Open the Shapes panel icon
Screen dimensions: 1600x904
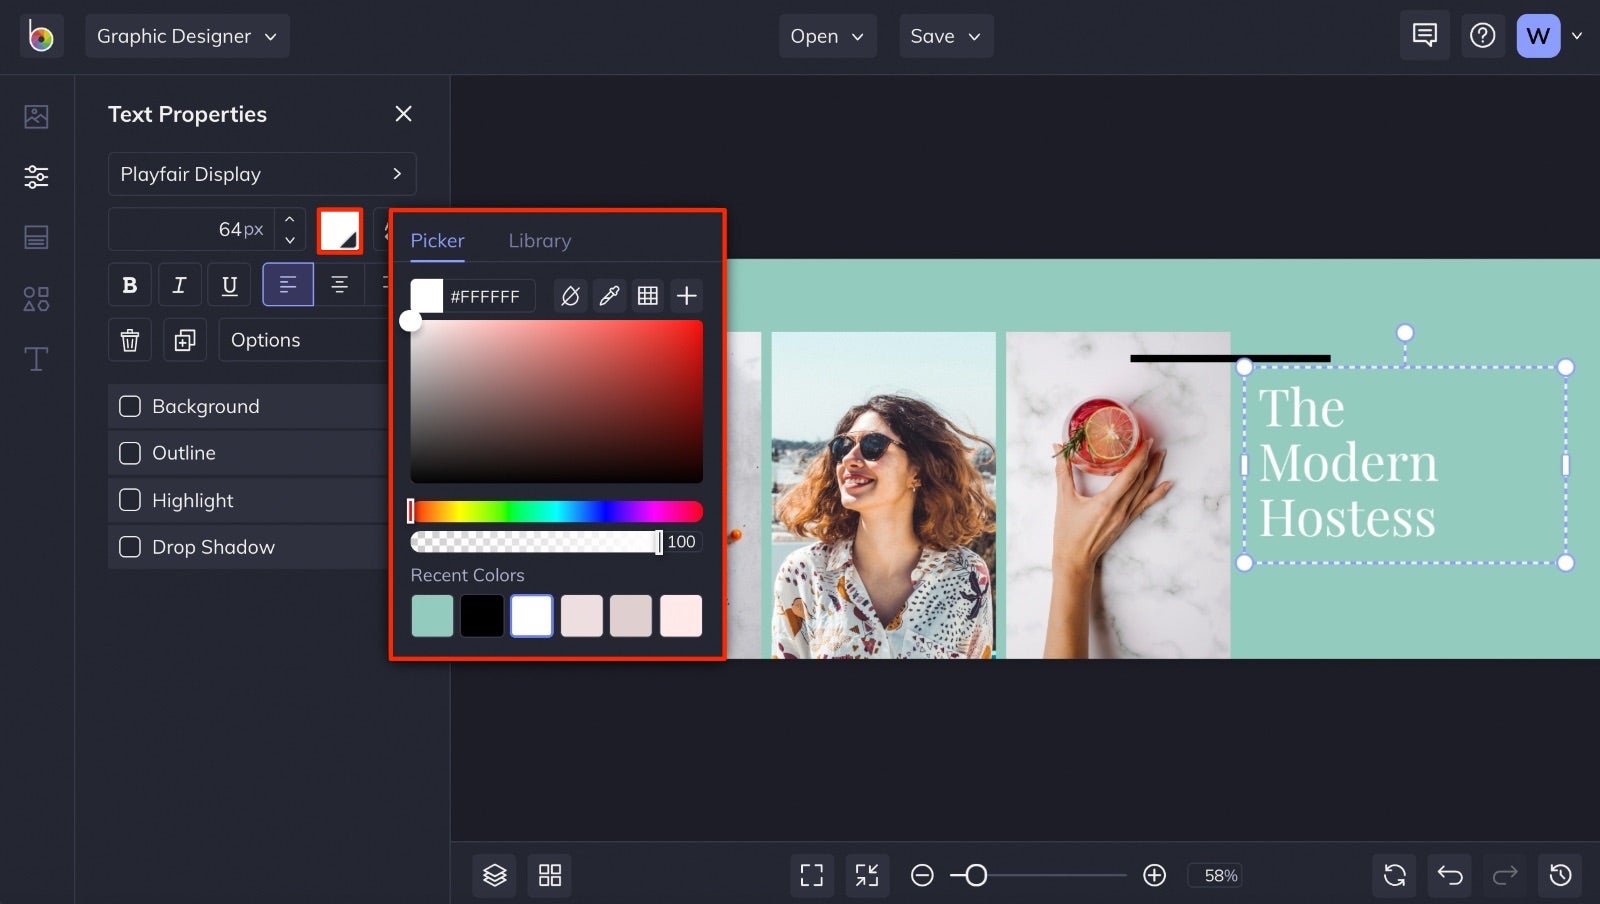pos(36,298)
